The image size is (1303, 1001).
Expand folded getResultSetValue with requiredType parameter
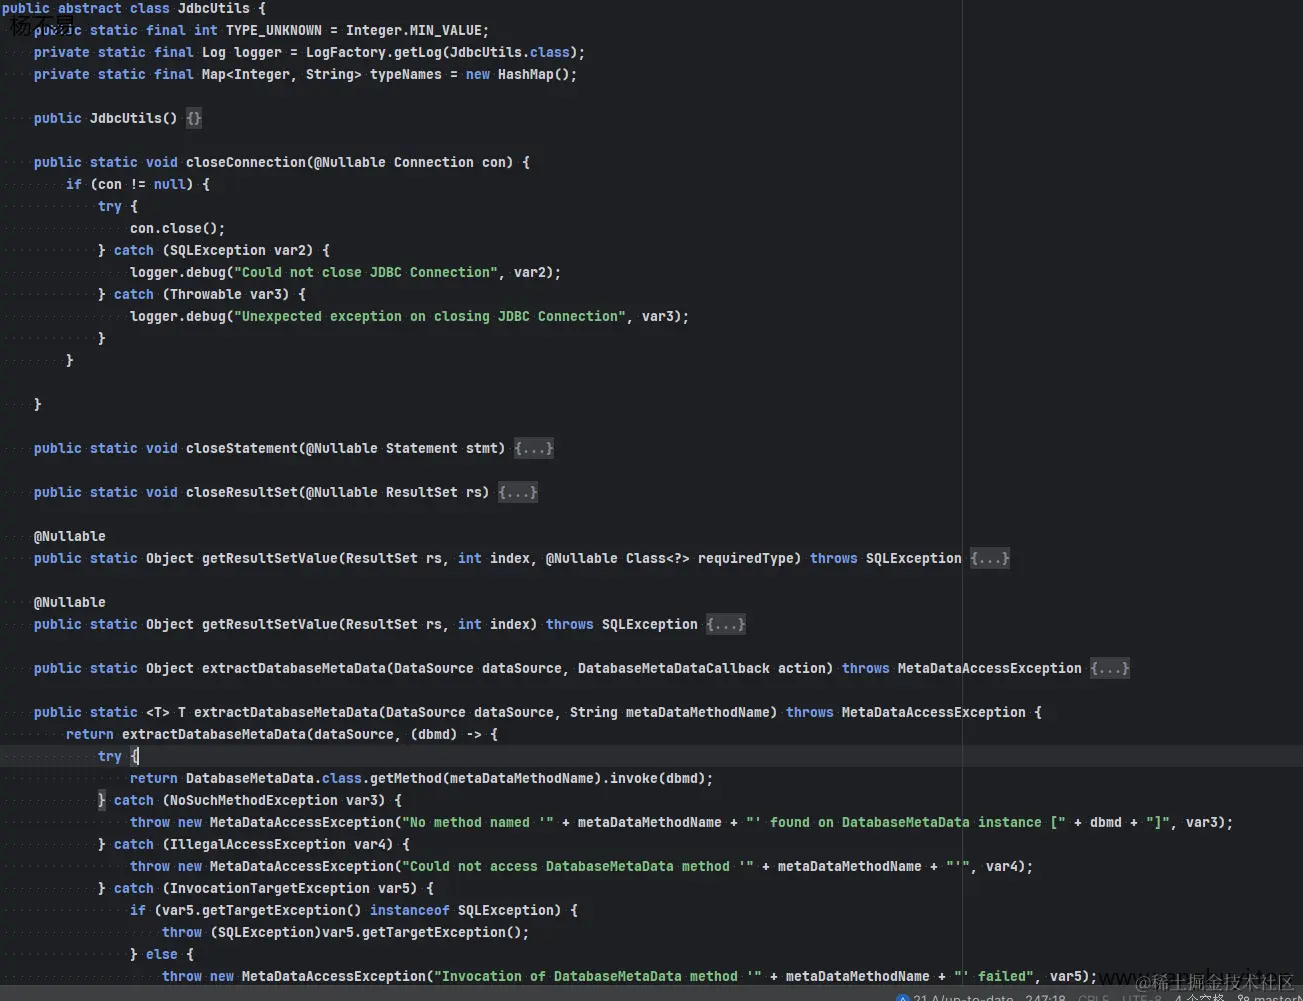[990, 558]
